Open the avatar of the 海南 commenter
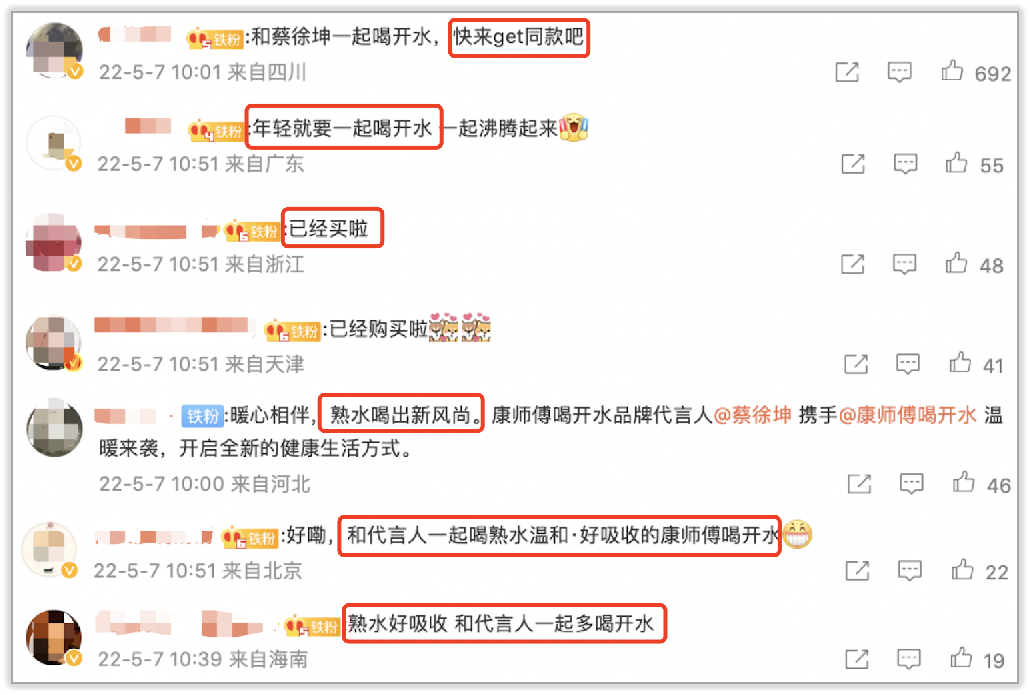This screenshot has height=695, width=1030. (x=54, y=637)
